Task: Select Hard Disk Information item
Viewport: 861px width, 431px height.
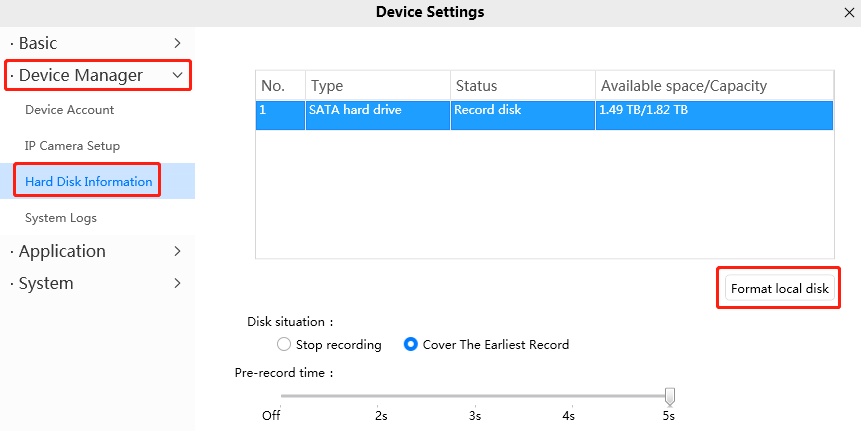Action: [88, 182]
